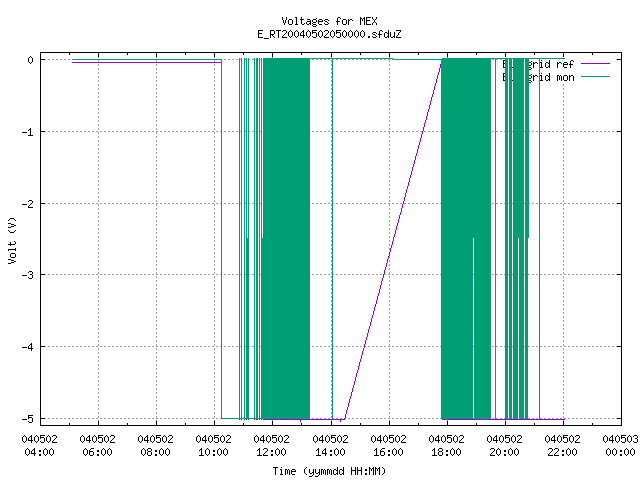
Task: Select the file name "E_RT20040502050000.sfduZ" subtitle
Action: (x=329, y=34)
